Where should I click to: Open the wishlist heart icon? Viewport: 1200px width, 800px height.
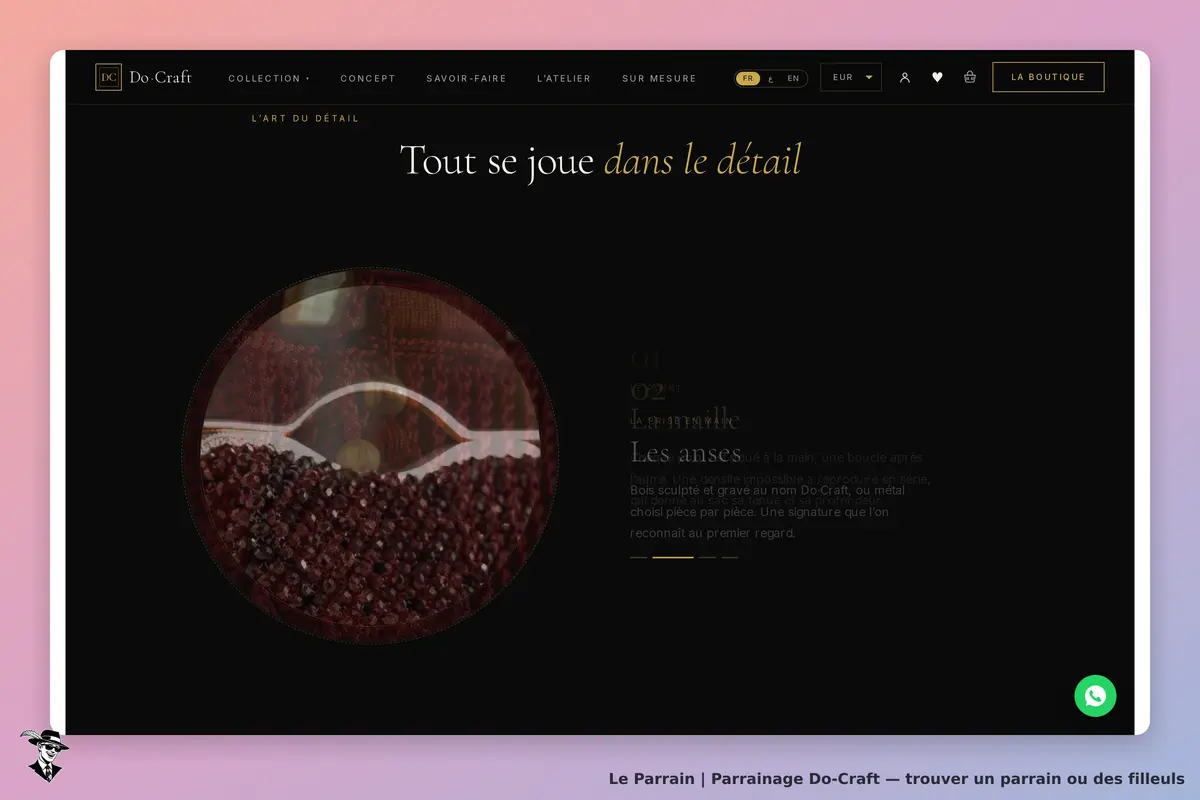point(937,77)
